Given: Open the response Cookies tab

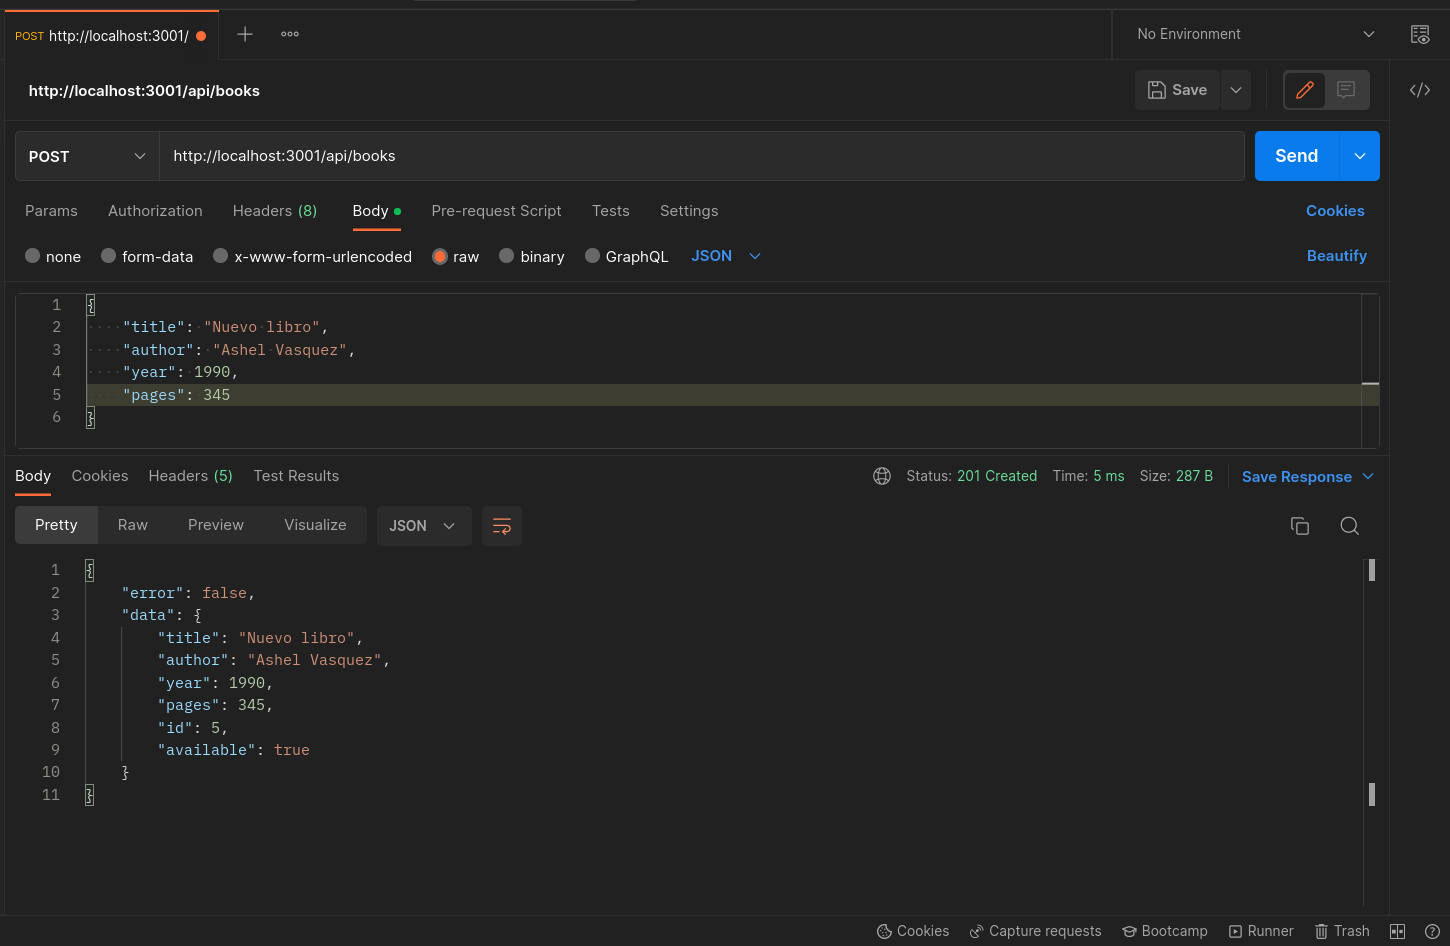Looking at the screenshot, I should coord(100,476).
